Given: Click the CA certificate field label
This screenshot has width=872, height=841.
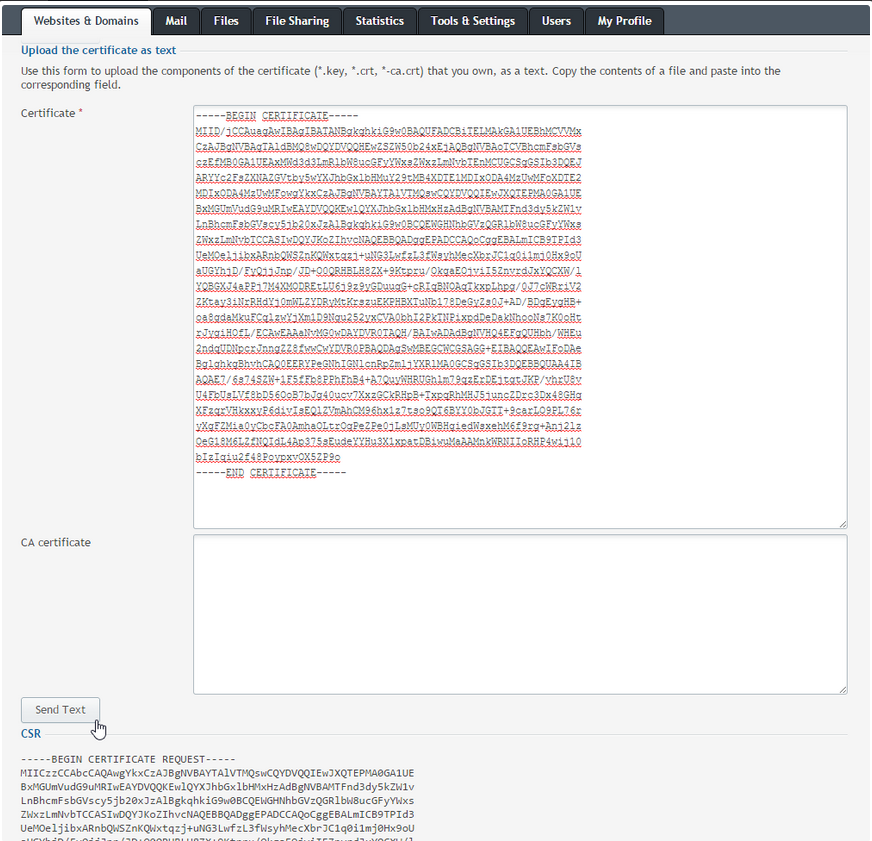Looking at the screenshot, I should coord(56,543).
